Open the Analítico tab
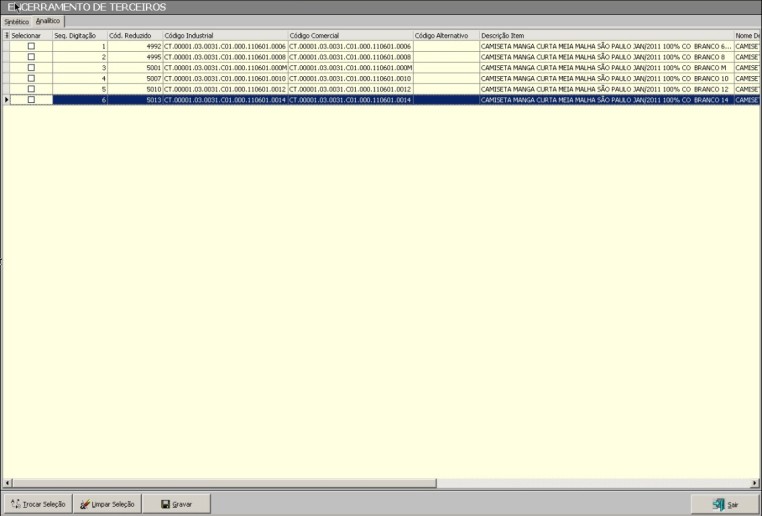Screen dimensions: 762x516 coord(48,21)
